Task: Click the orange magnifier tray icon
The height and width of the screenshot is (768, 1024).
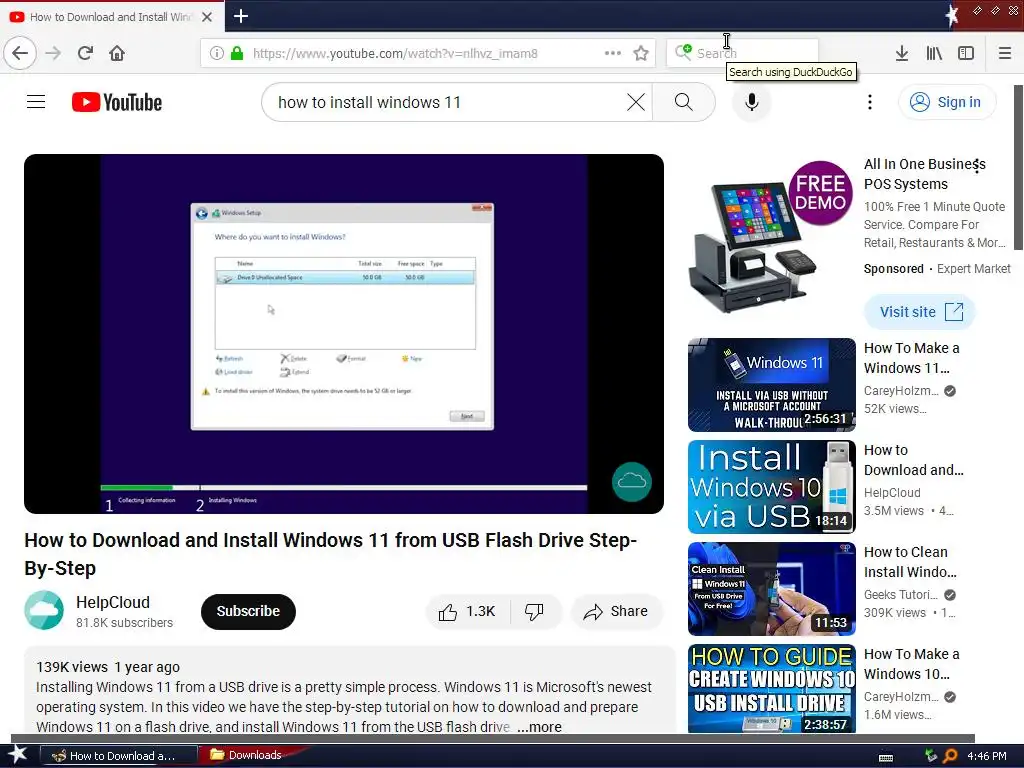Action: (950, 756)
